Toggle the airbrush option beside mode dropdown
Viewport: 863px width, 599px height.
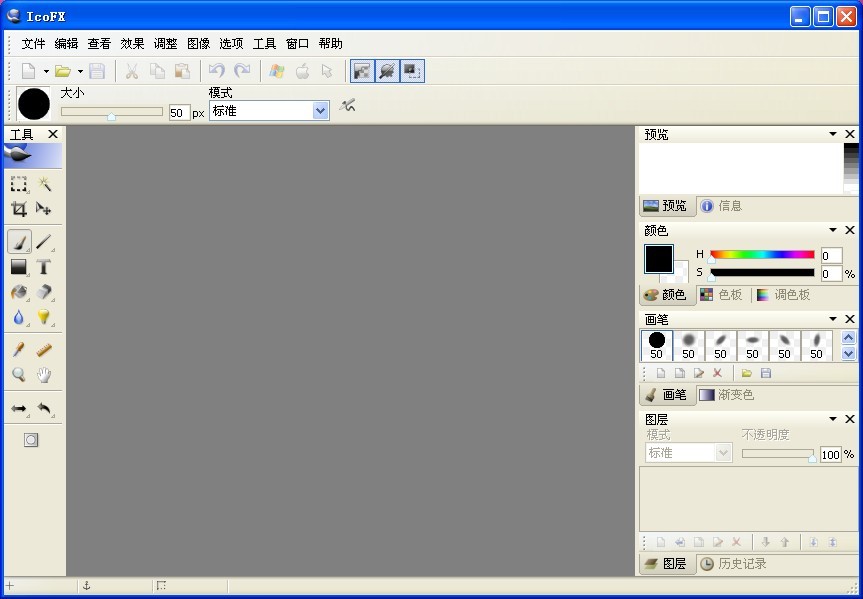pos(348,106)
